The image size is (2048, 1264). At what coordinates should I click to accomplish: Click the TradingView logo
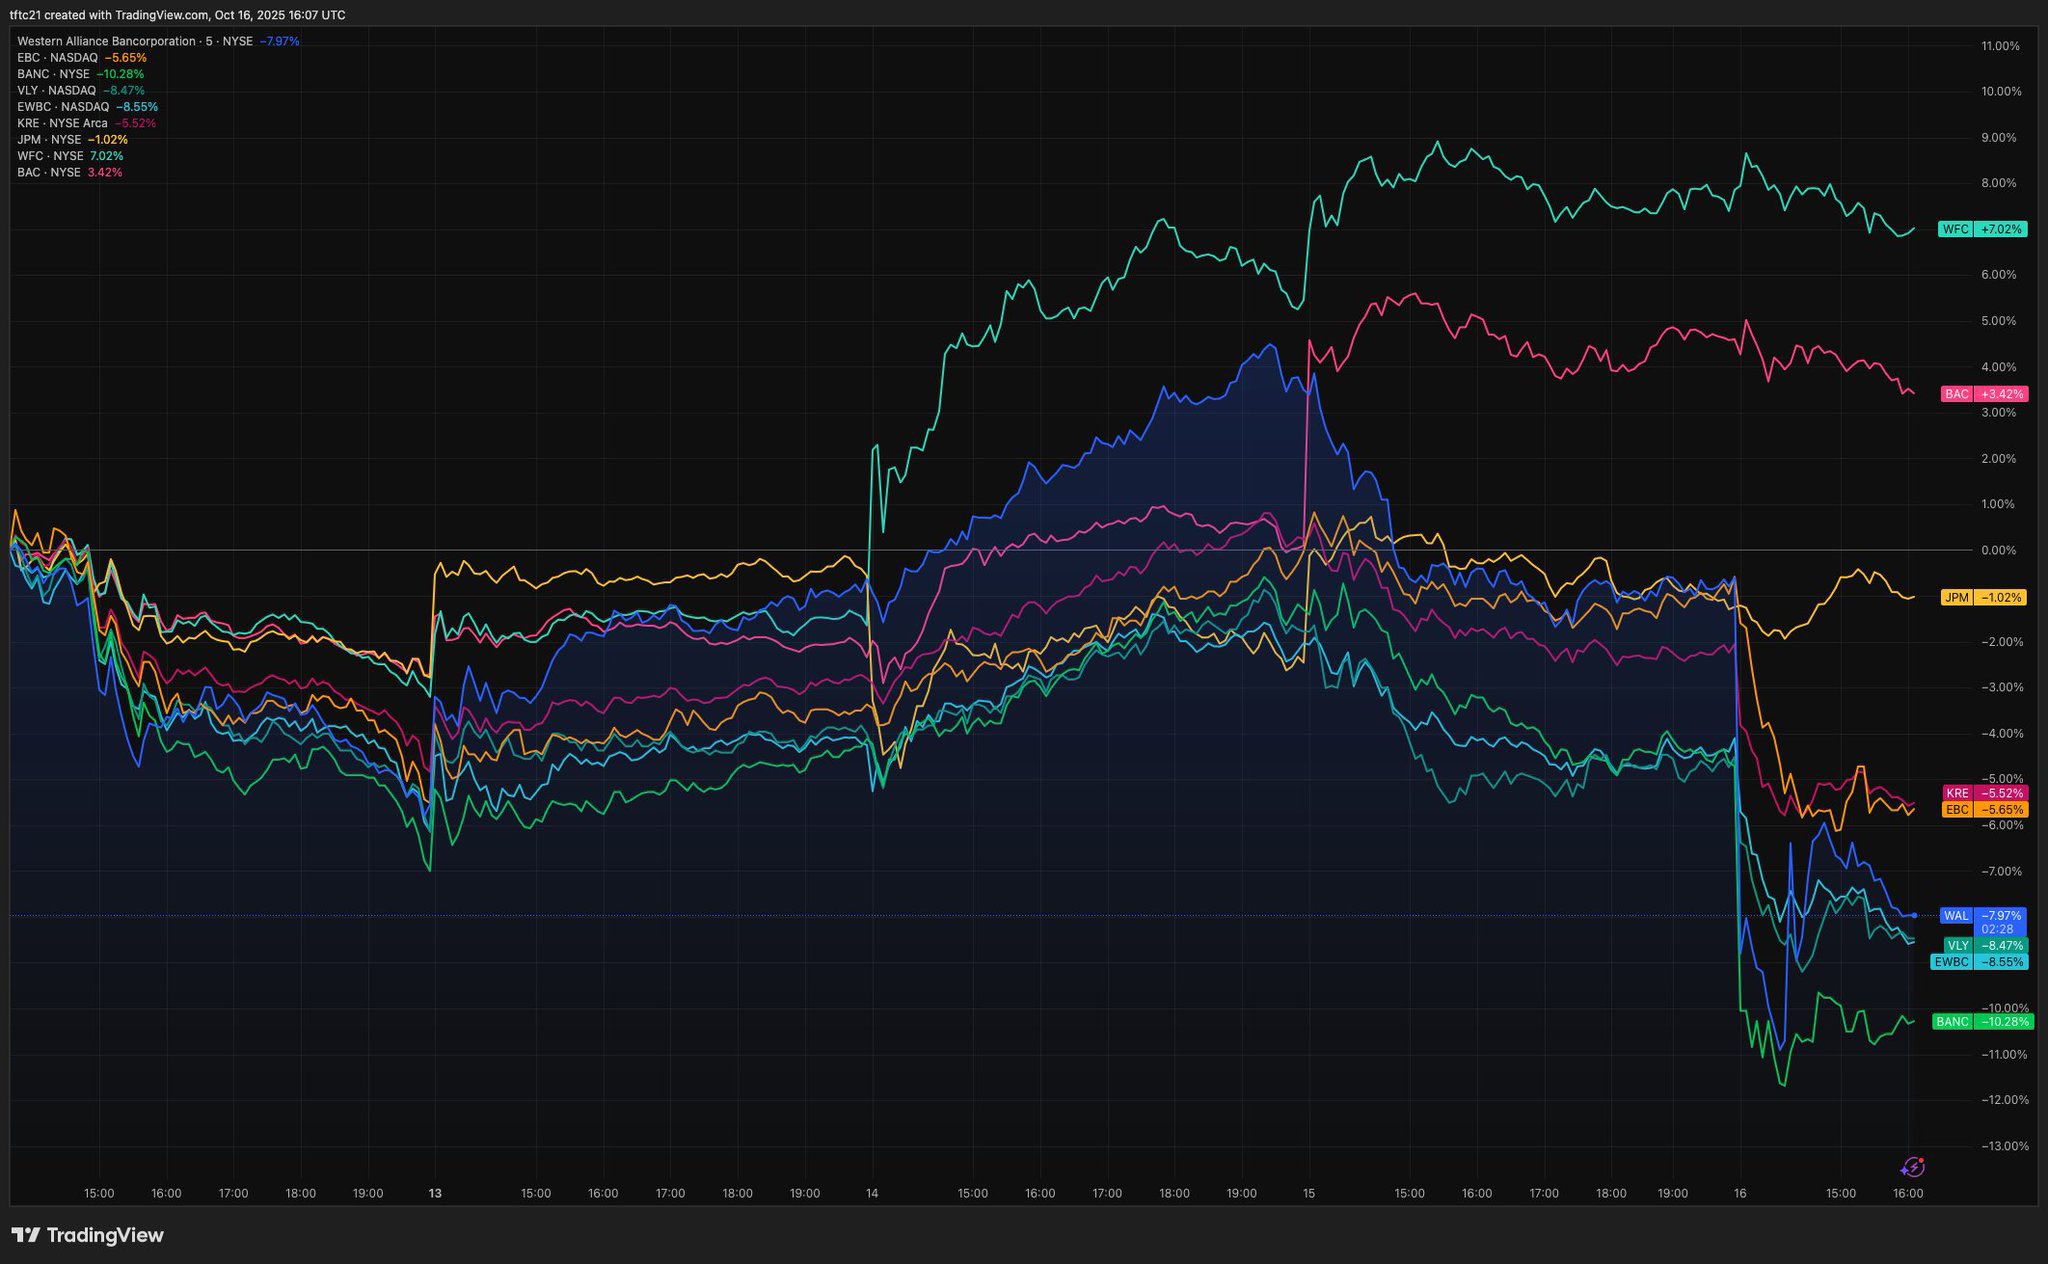point(87,1235)
